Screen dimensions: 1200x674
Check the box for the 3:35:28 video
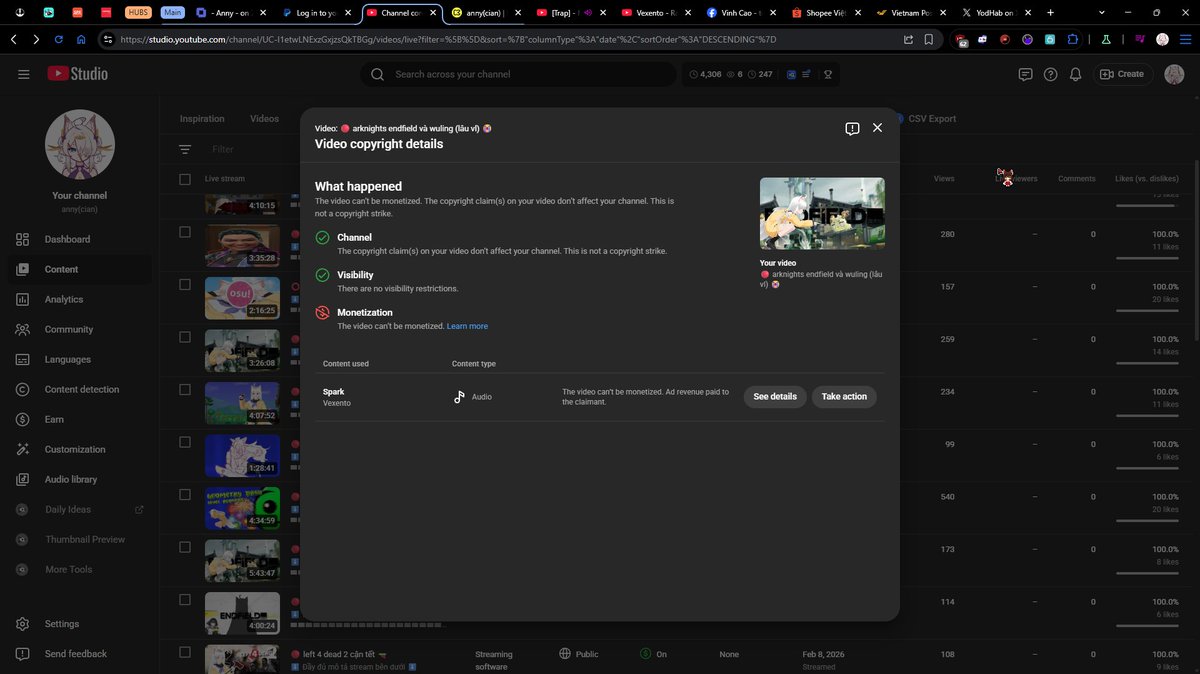[185, 232]
